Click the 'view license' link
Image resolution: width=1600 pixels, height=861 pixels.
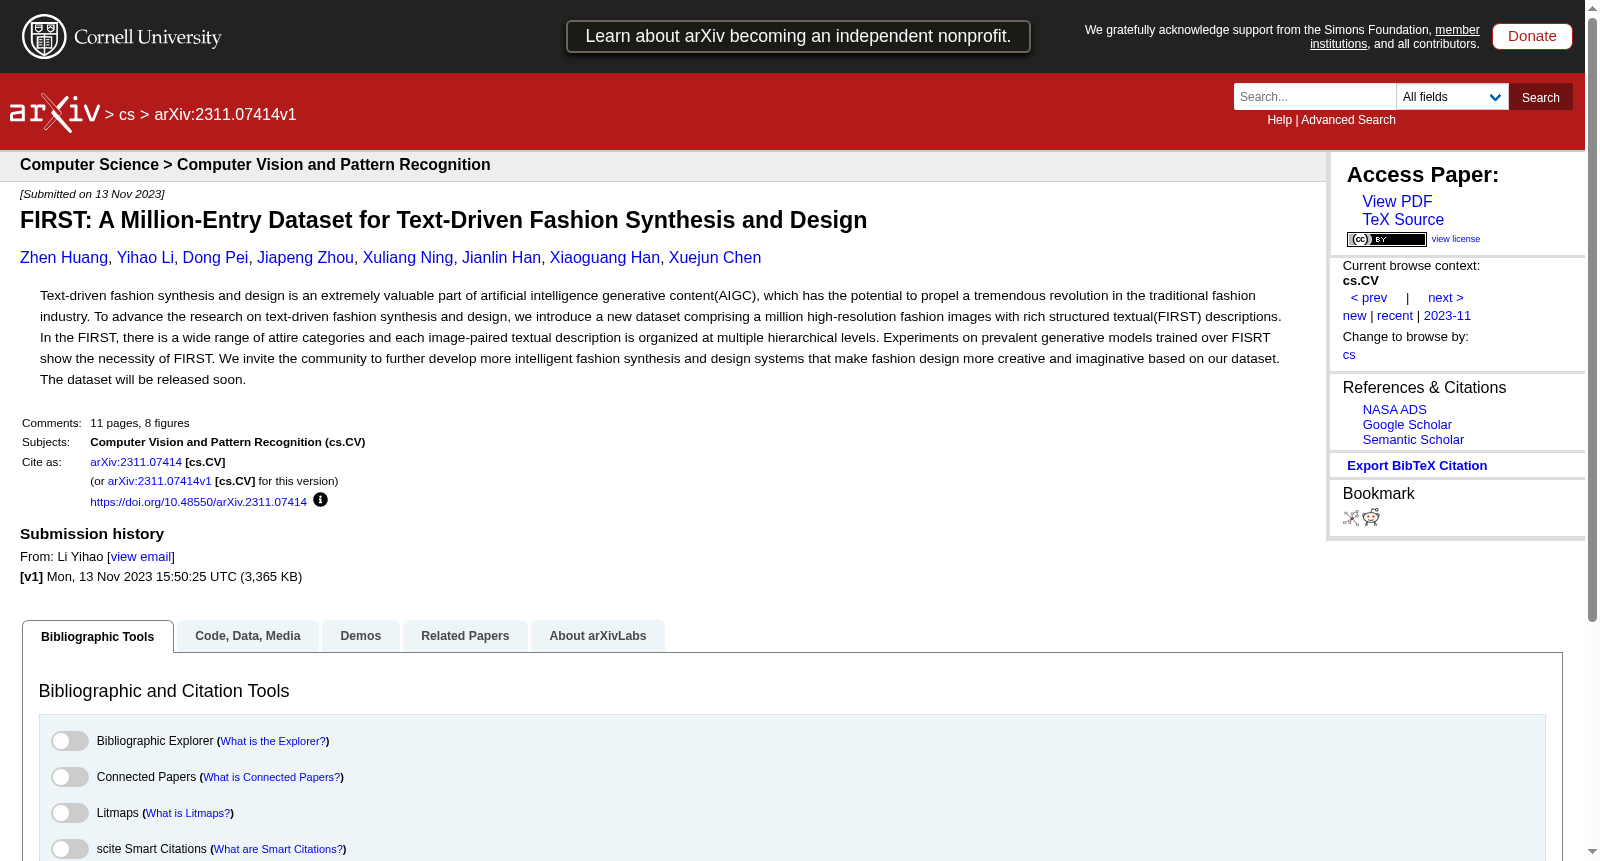(x=1455, y=239)
